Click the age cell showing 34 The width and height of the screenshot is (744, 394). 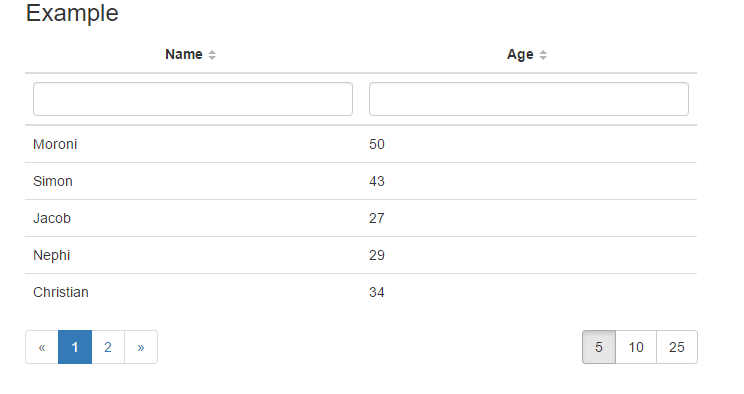pos(529,292)
